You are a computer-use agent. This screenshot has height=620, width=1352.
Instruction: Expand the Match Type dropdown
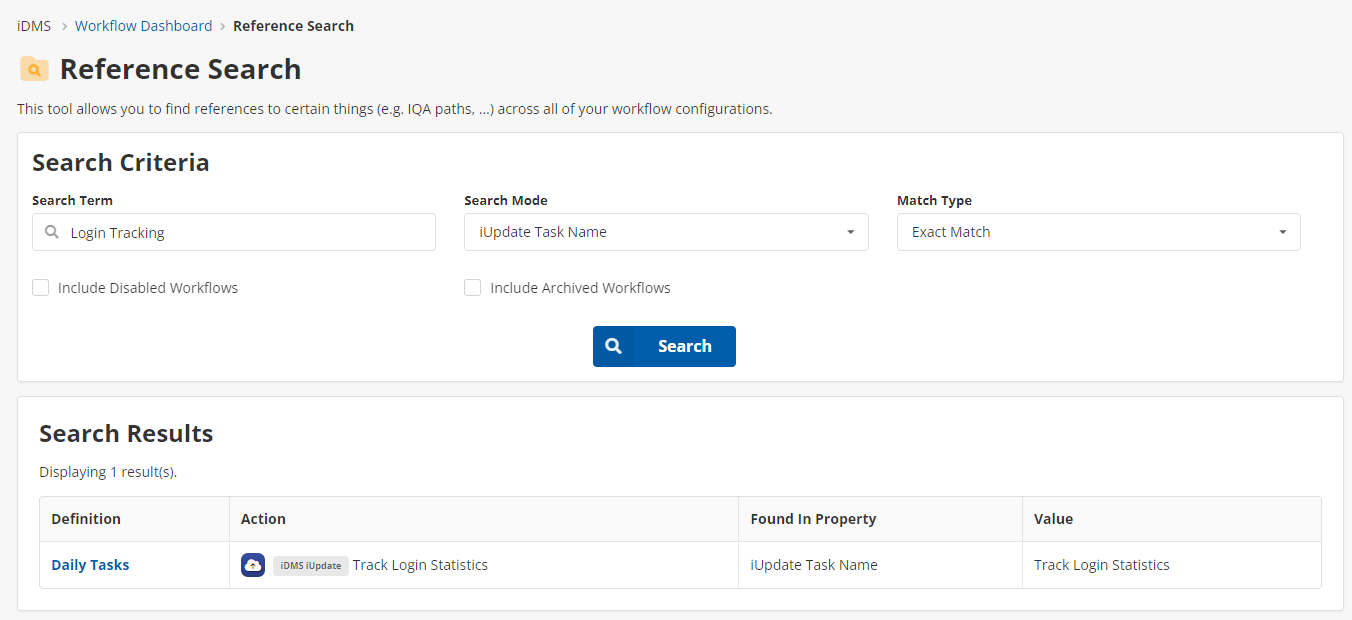(1098, 232)
